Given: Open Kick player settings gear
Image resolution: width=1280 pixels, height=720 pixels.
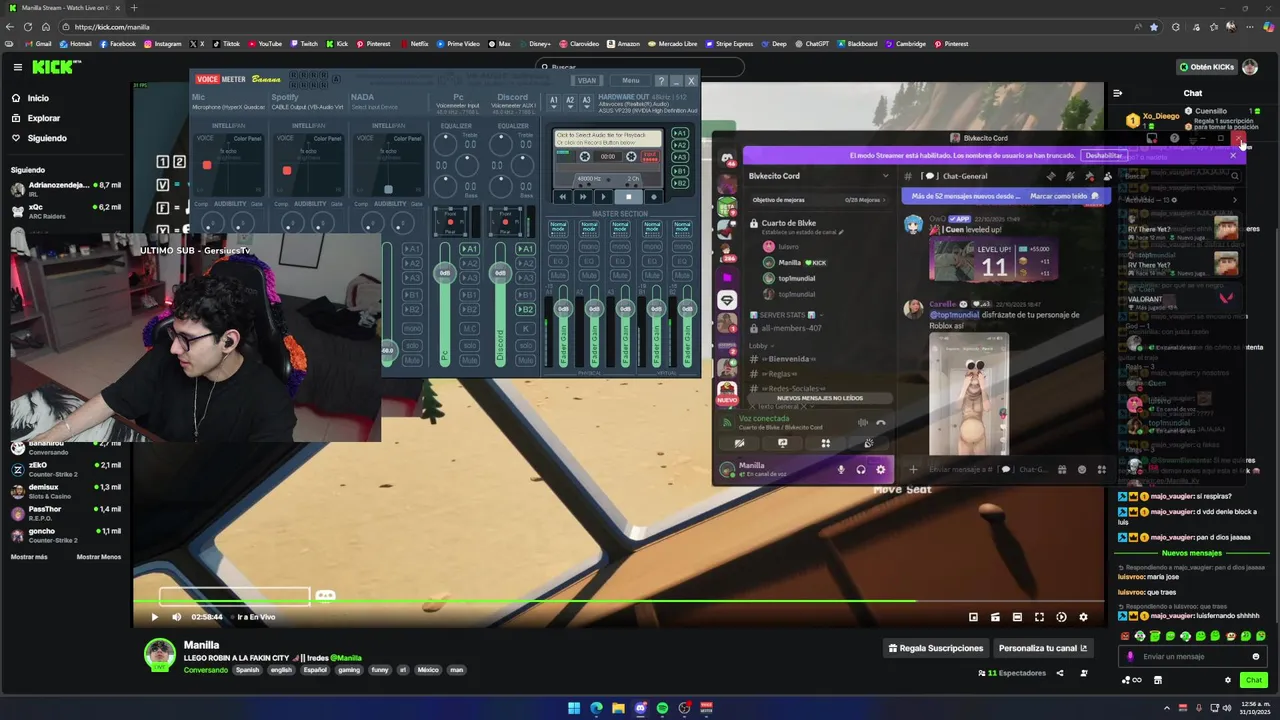Looking at the screenshot, I should point(1083,617).
